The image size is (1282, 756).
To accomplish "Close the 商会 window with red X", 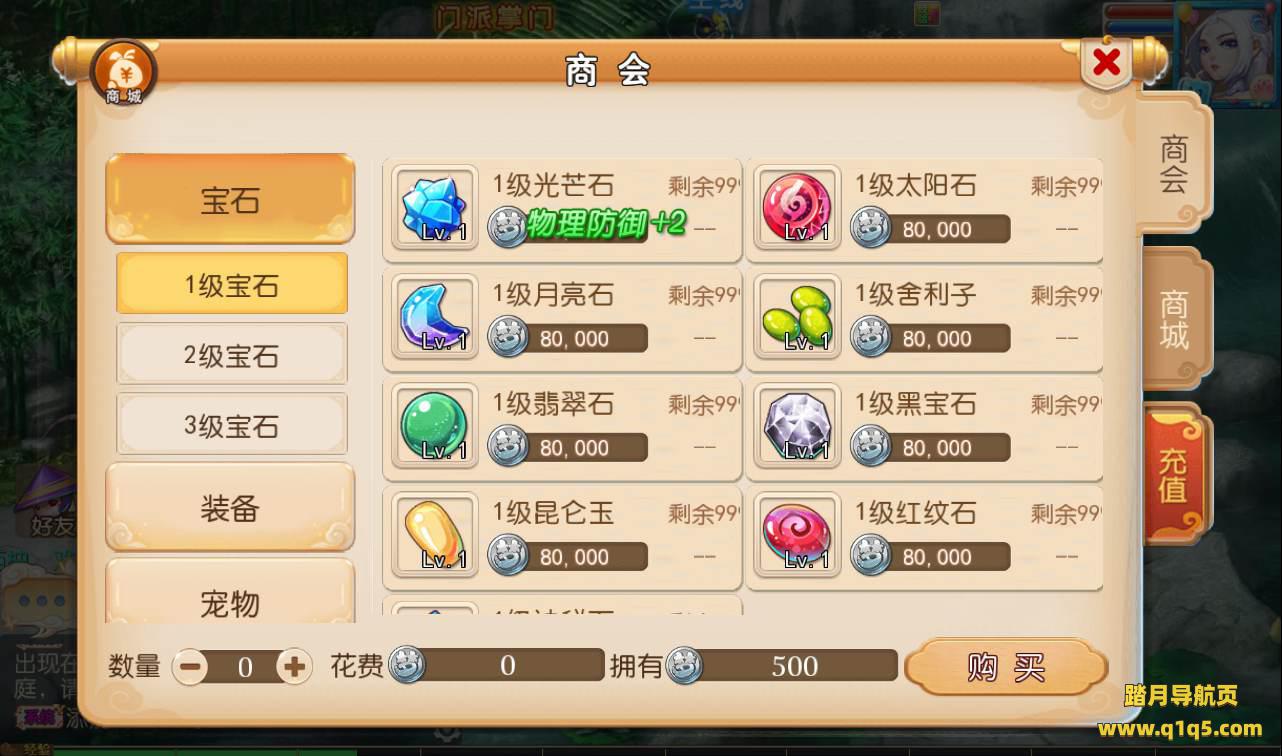I will click(x=1106, y=63).
